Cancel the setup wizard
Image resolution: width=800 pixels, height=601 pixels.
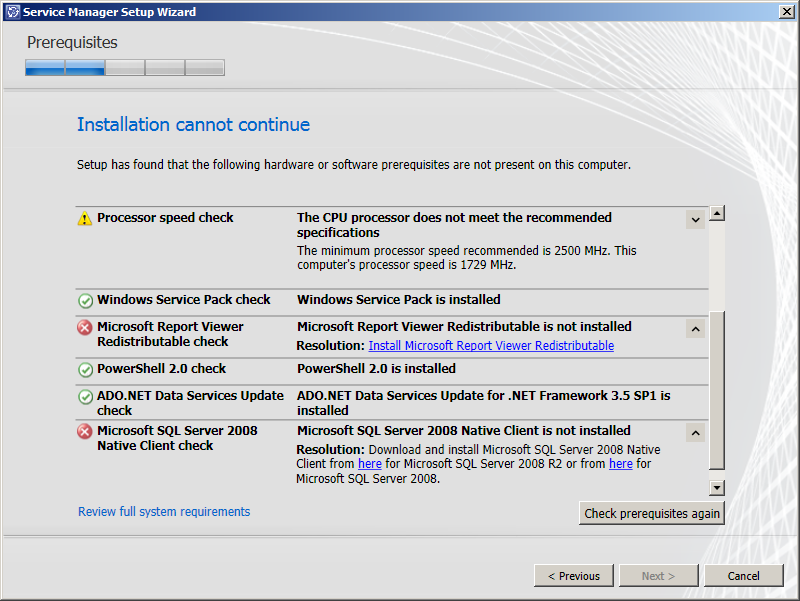tap(743, 576)
